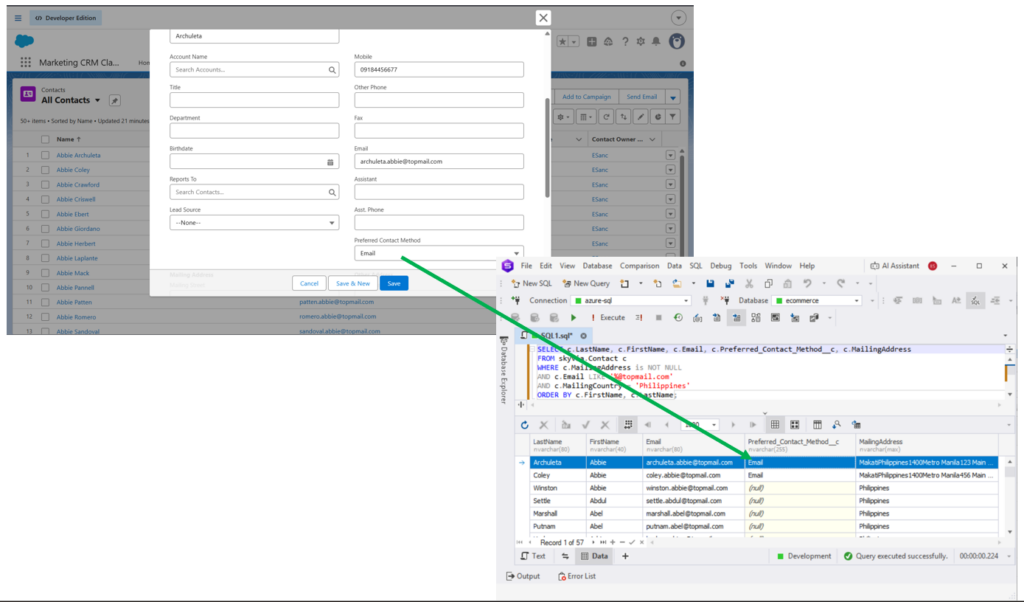1024x602 pixels.
Task: Pin the All Contacts list view
Action: pos(114,101)
